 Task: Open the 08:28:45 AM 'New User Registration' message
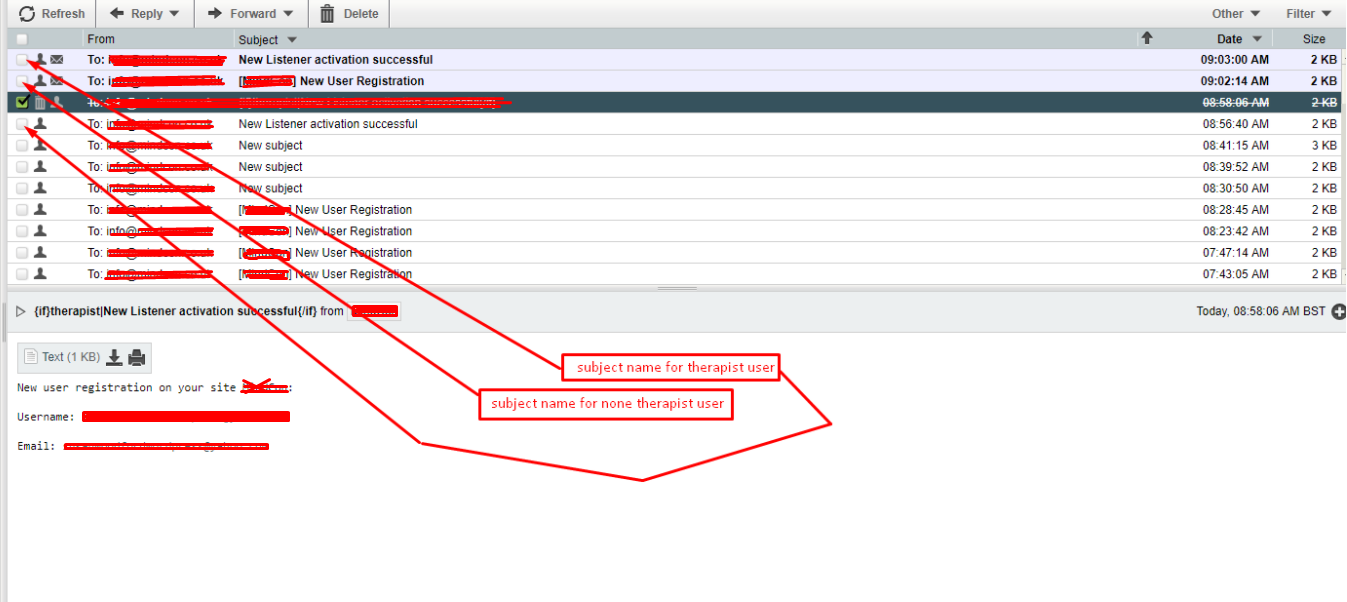(x=325, y=210)
